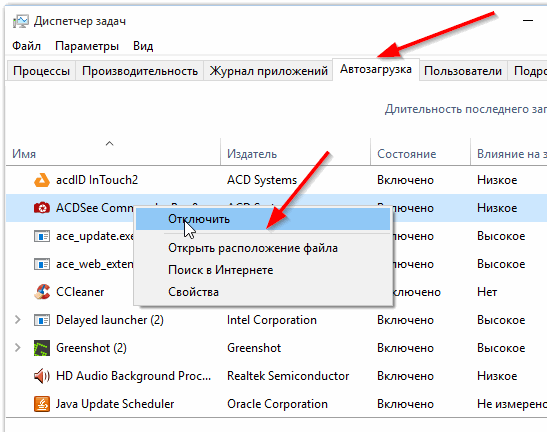547x432 pixels.
Task: Click Низкое impact in HD Audio row
Action: [497, 376]
